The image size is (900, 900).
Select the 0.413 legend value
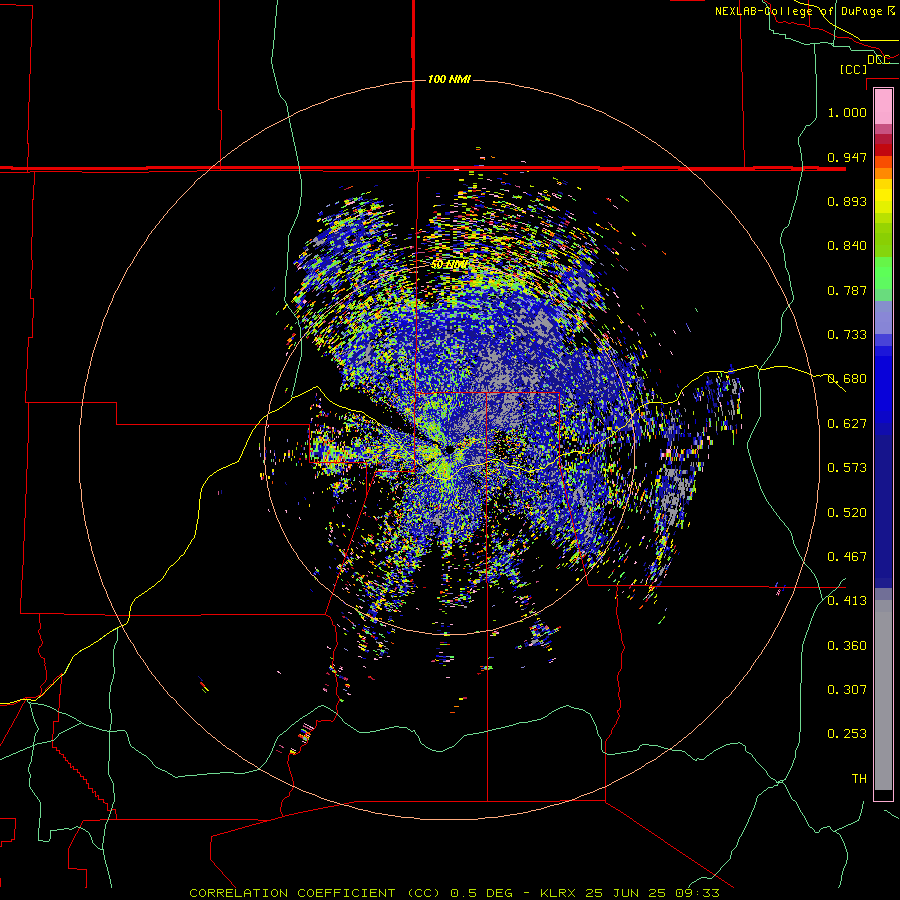point(847,601)
